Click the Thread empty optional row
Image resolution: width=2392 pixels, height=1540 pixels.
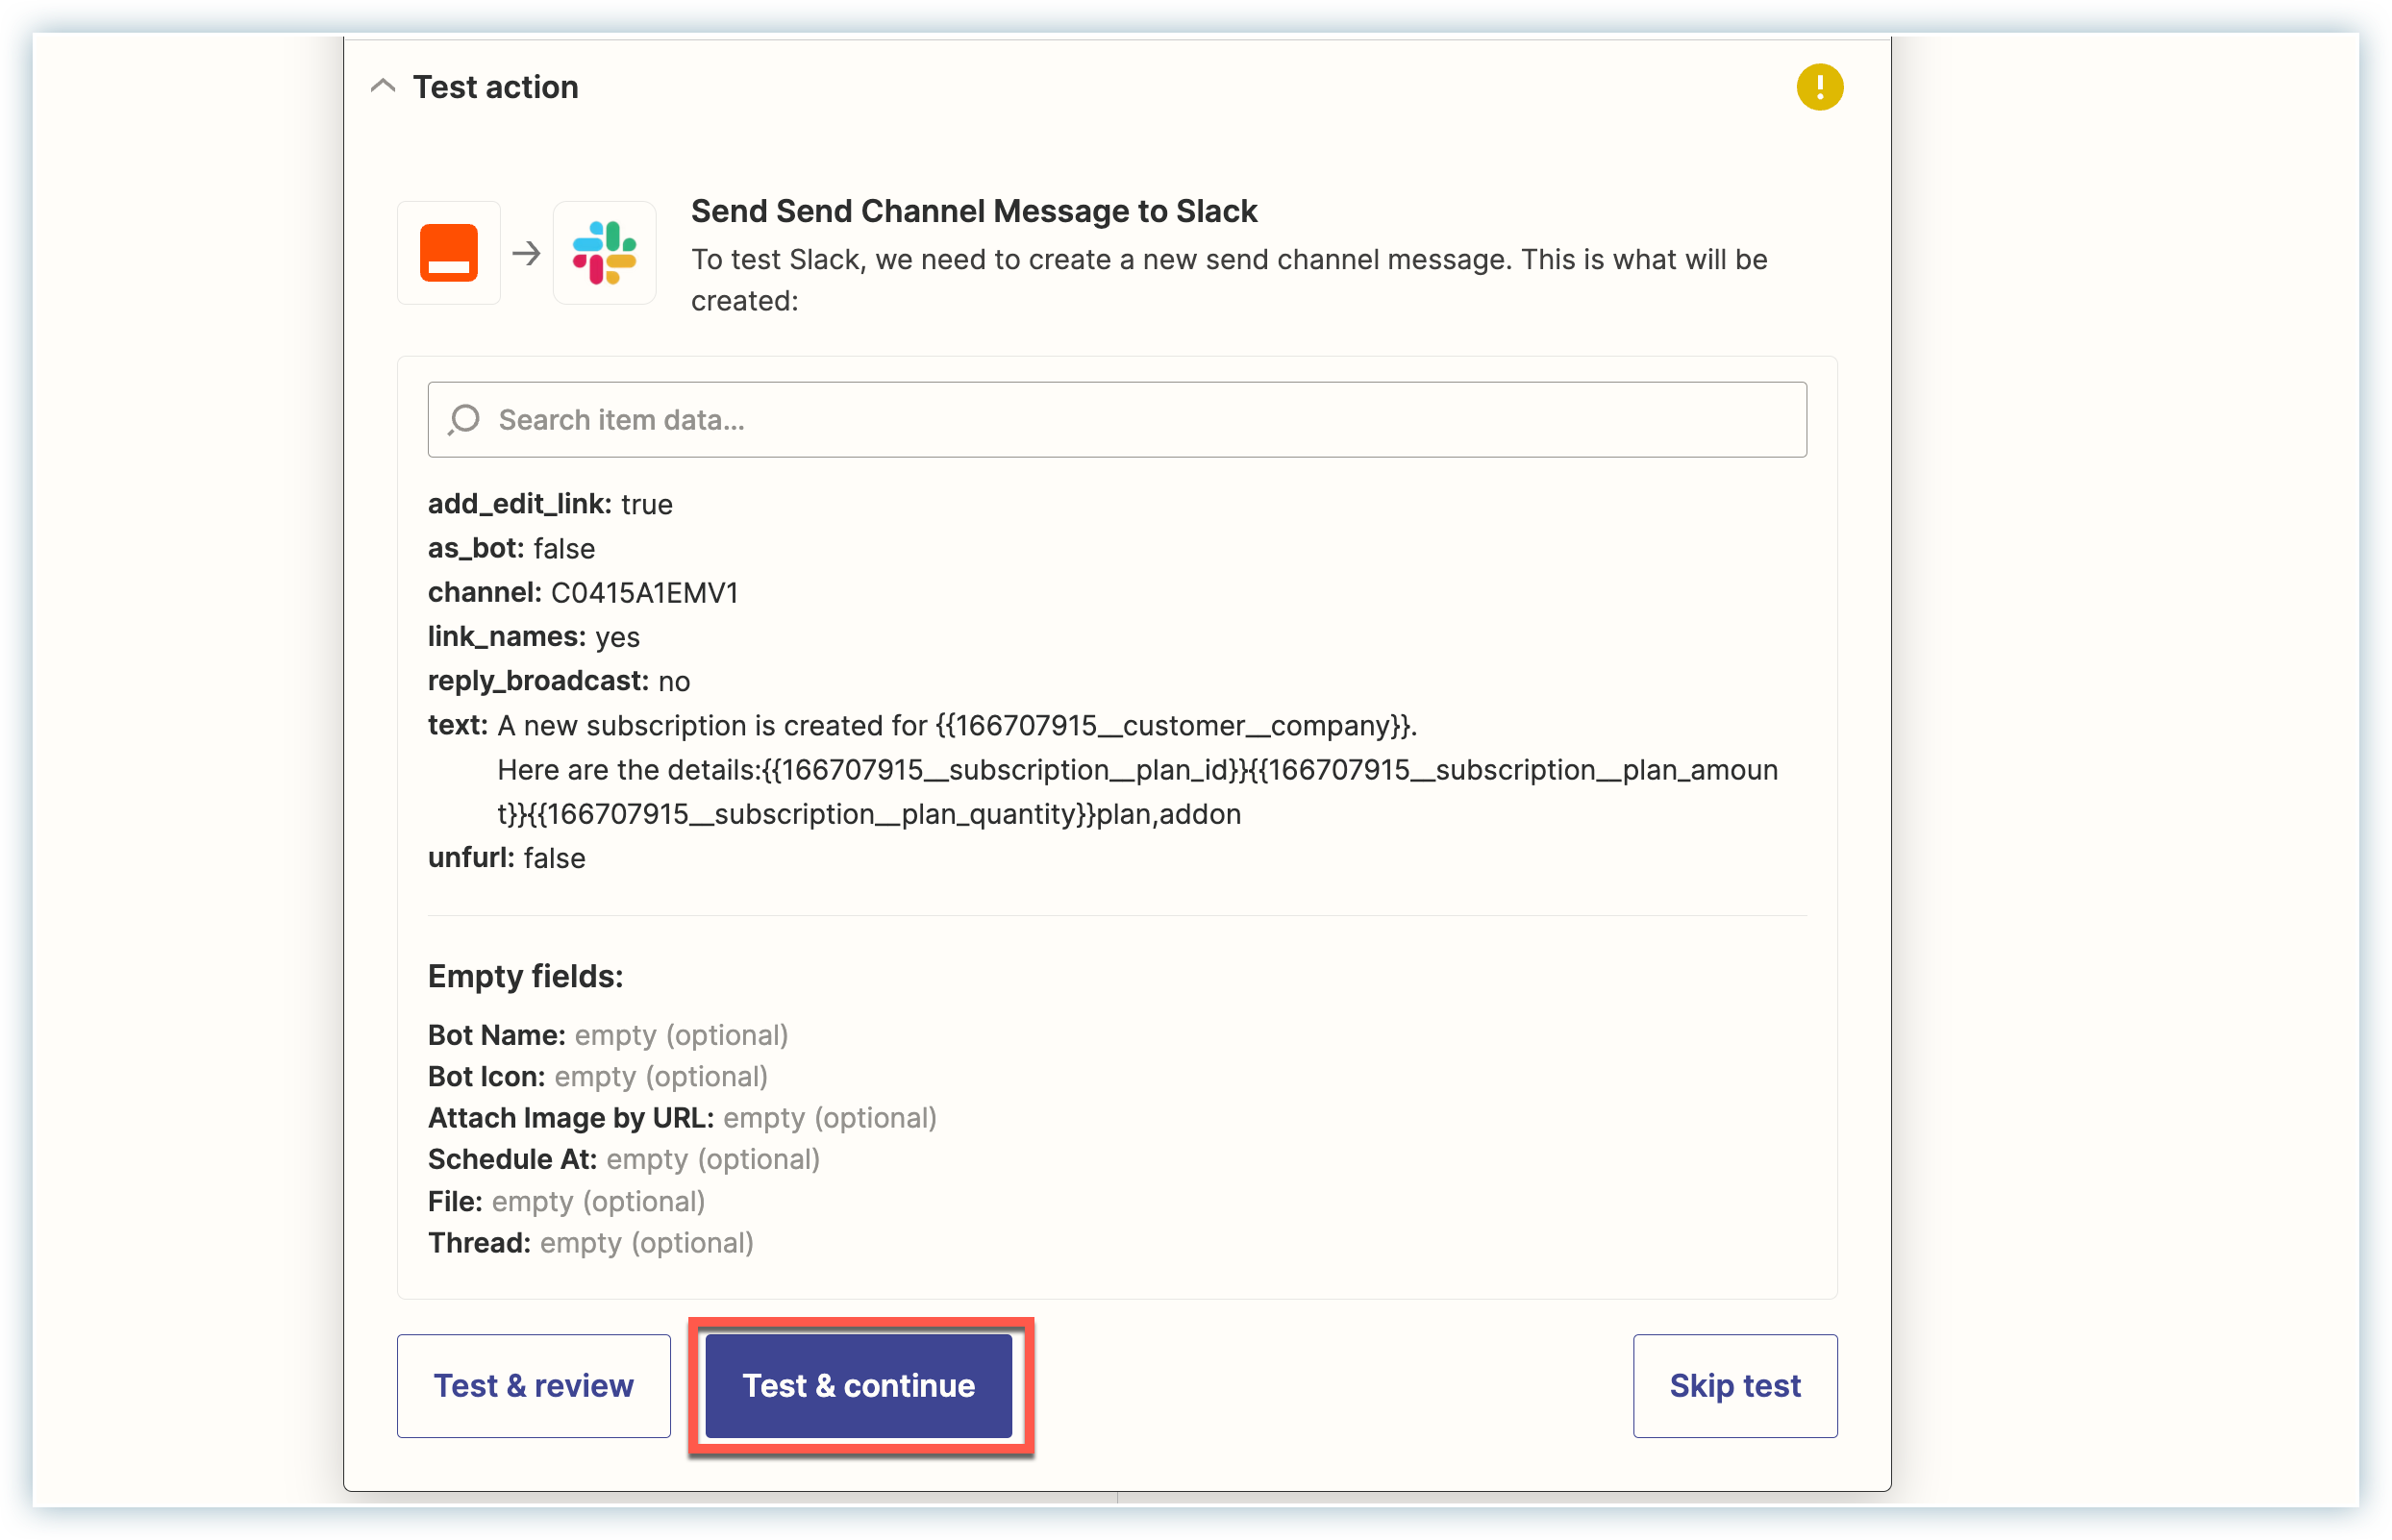click(590, 1243)
